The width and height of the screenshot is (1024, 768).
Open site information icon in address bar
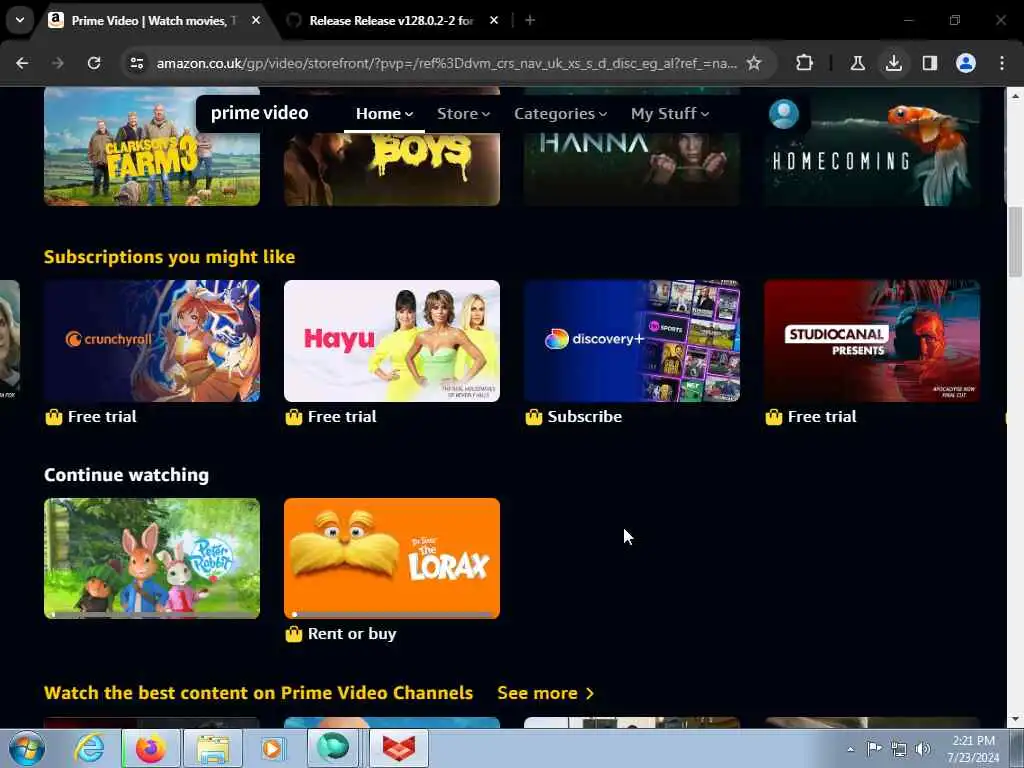(137, 63)
